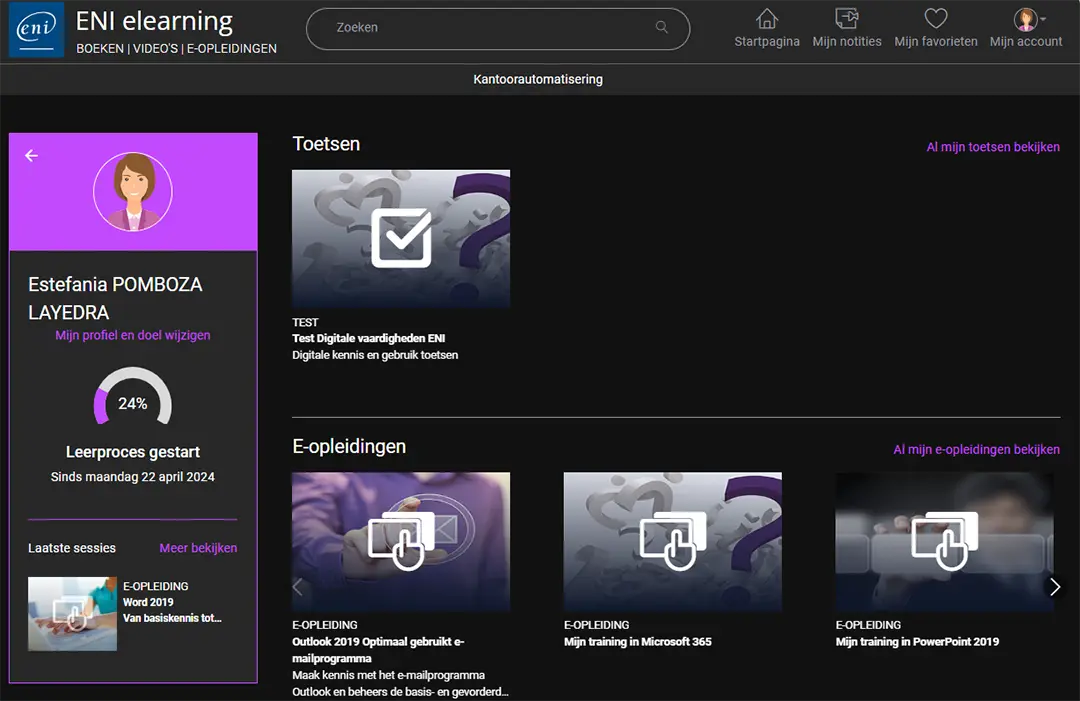This screenshot has width=1080, height=701.
Task: Open Al mijn e-opleidingen bekijken
Action: [976, 450]
